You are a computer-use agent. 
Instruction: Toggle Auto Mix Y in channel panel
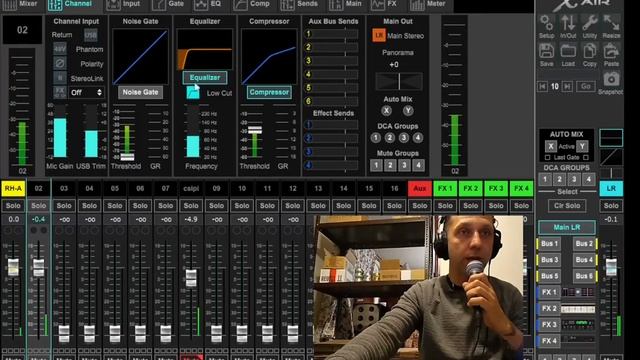coord(408,111)
